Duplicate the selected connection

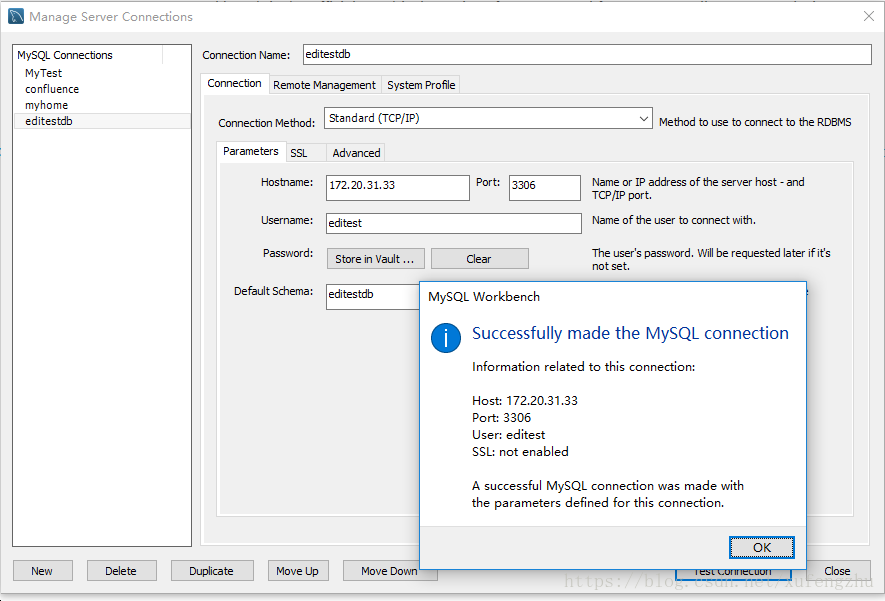pyautogui.click(x=212, y=571)
